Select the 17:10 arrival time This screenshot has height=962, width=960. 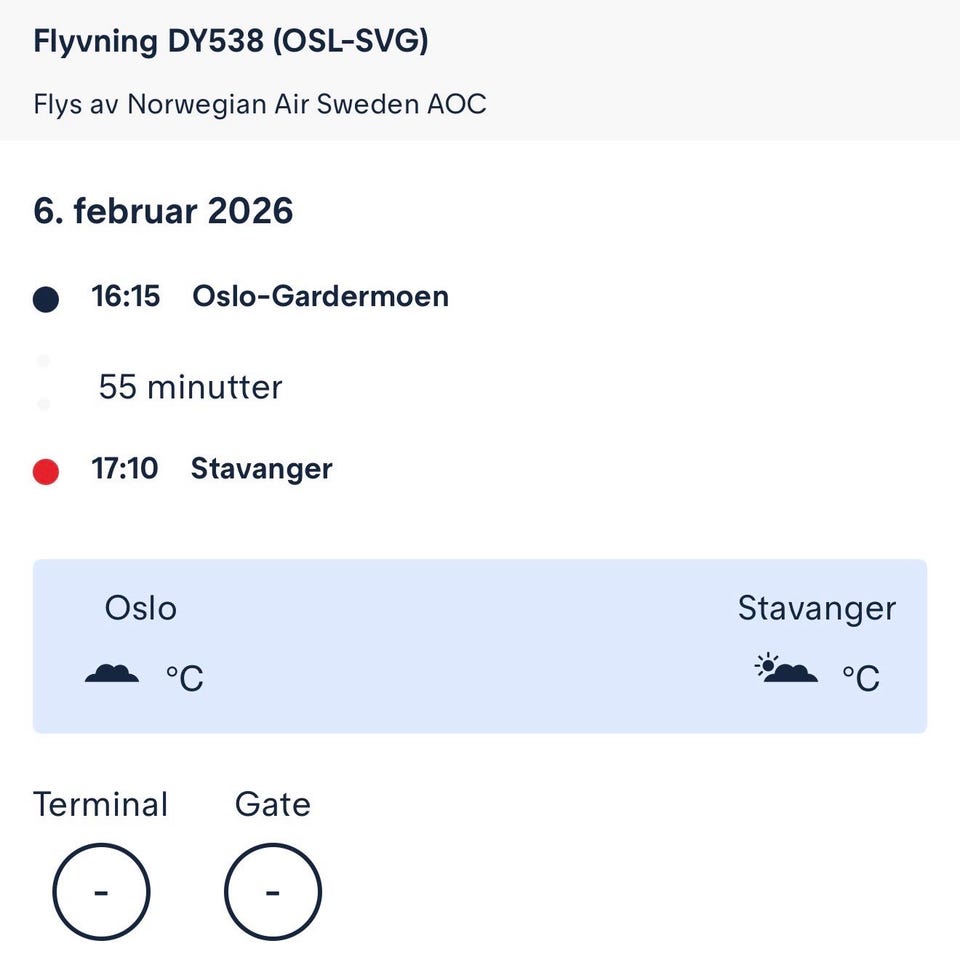125,468
